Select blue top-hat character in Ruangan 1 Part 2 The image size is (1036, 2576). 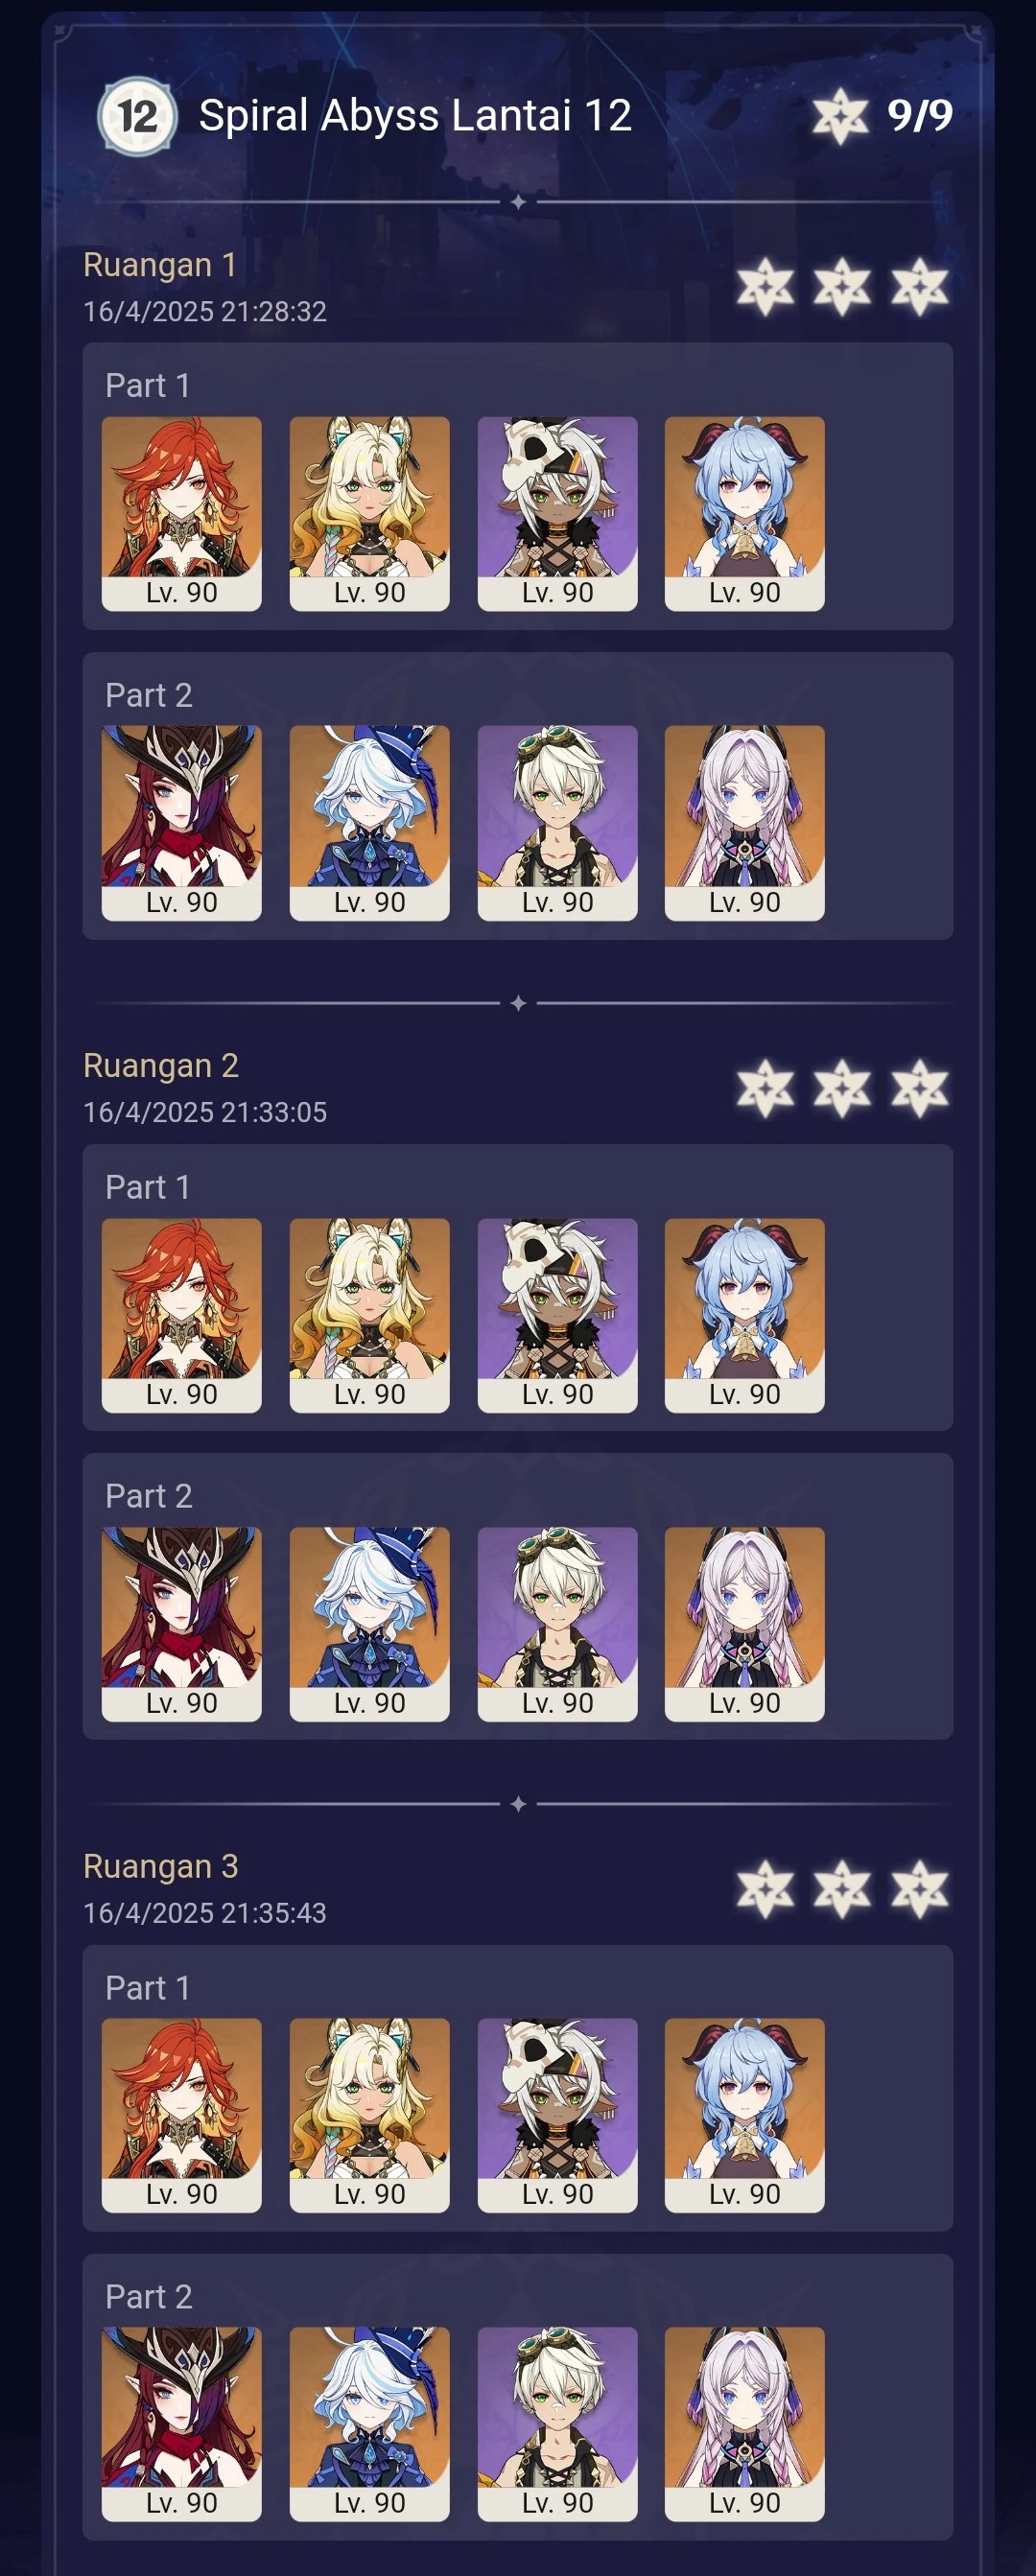tap(370, 823)
